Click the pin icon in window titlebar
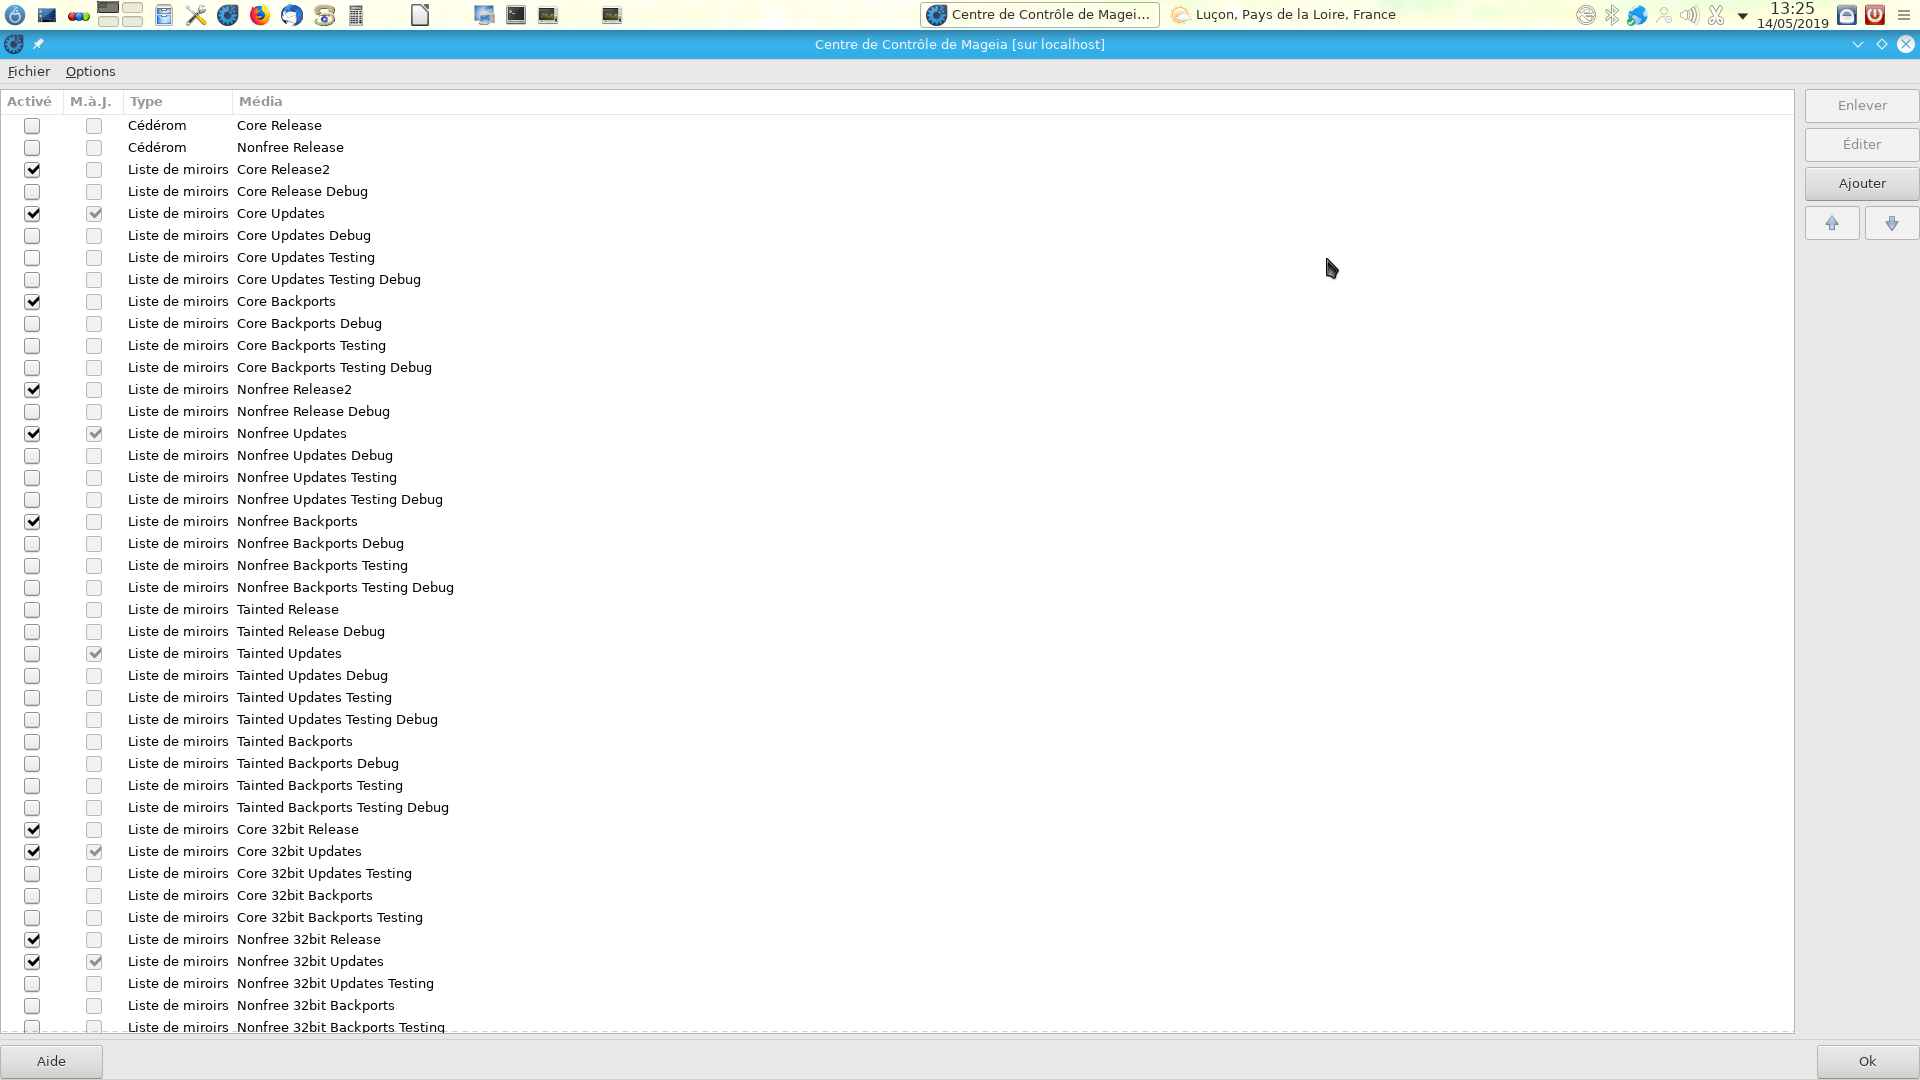This screenshot has width=1920, height=1080. pos(38,44)
